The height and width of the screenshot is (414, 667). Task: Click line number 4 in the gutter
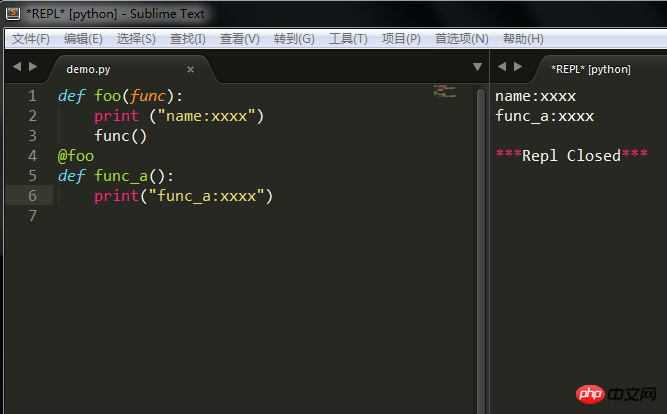pos(32,156)
